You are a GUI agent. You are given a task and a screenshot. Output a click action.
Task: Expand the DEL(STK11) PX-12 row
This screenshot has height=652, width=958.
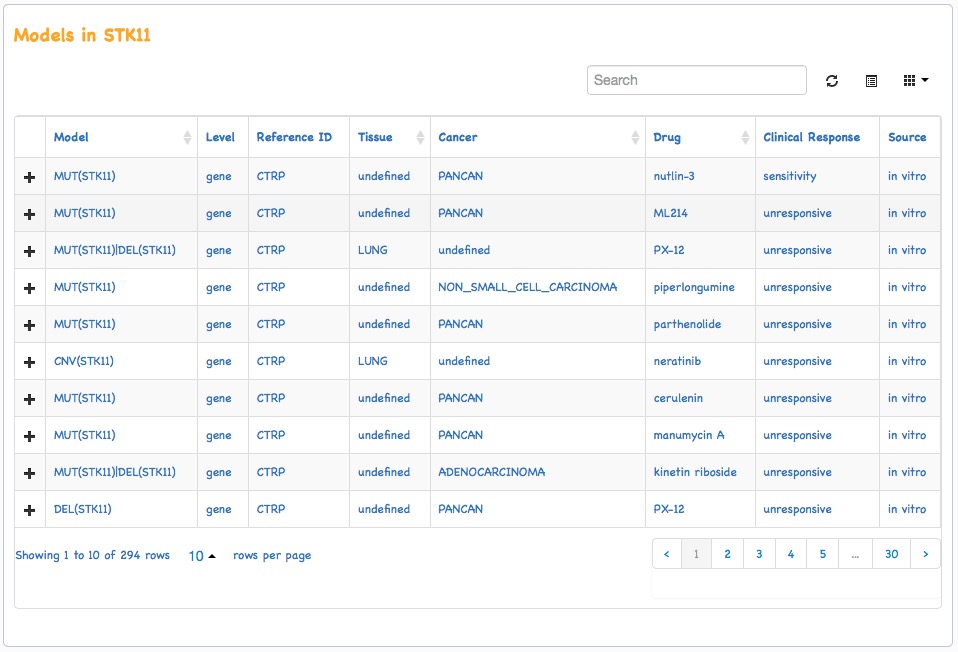pos(29,510)
